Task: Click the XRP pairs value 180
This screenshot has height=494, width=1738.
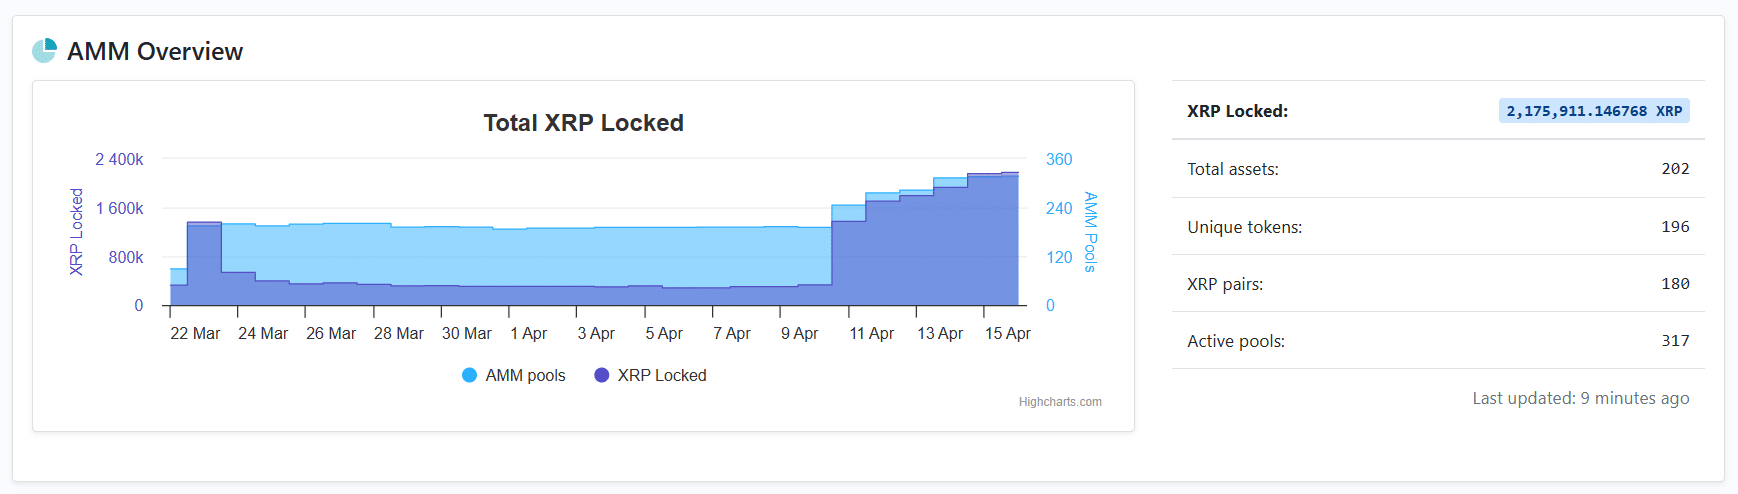Action: click(x=1675, y=284)
